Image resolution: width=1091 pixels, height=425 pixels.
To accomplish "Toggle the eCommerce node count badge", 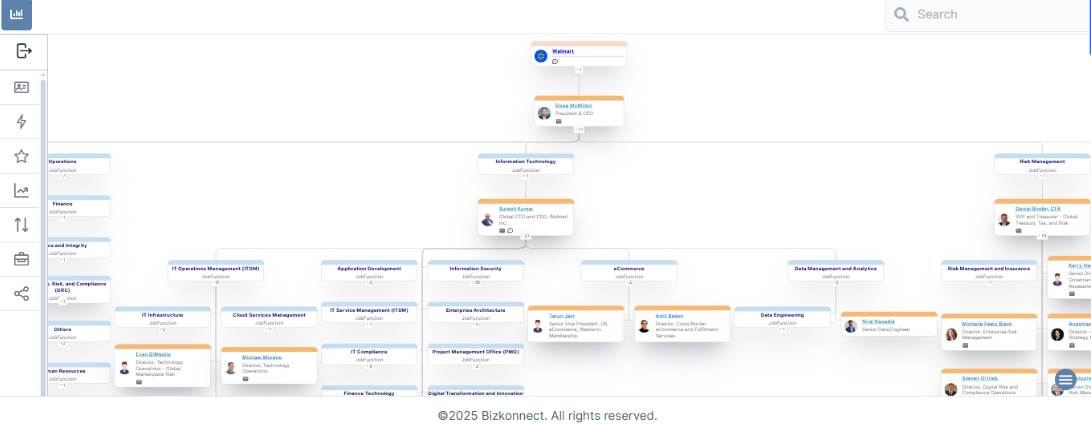I will click(629, 282).
